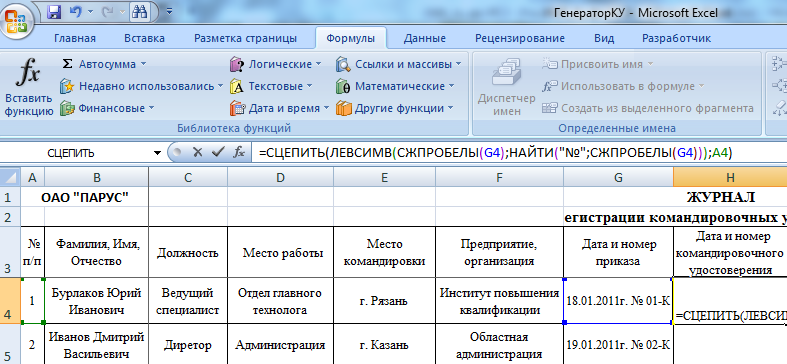Click the binoculars Find icon

pyautogui.click(x=140, y=11)
